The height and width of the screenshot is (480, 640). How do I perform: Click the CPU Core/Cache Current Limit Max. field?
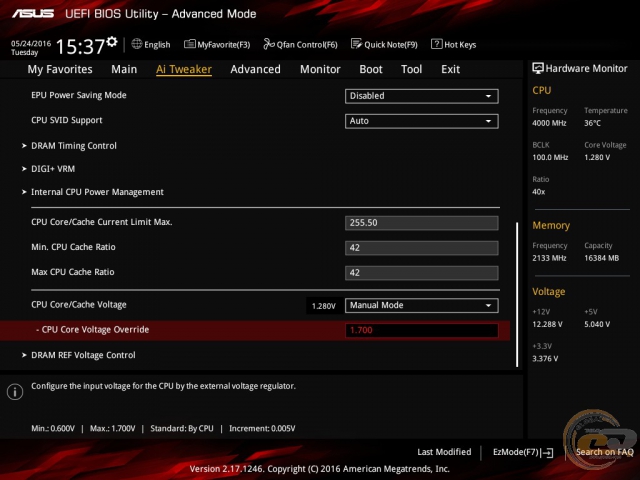pos(421,223)
